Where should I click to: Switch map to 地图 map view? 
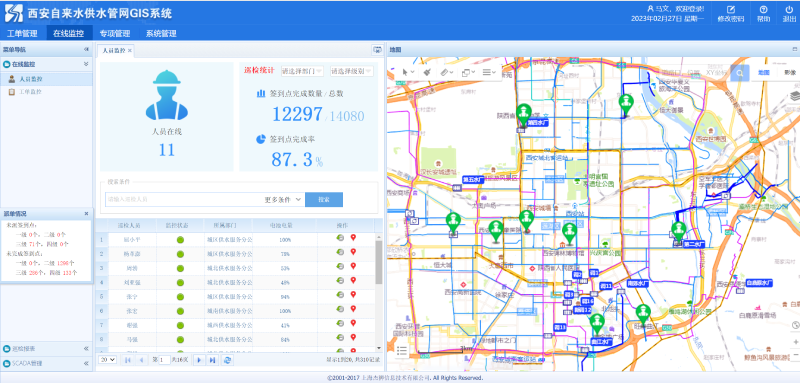763,73
